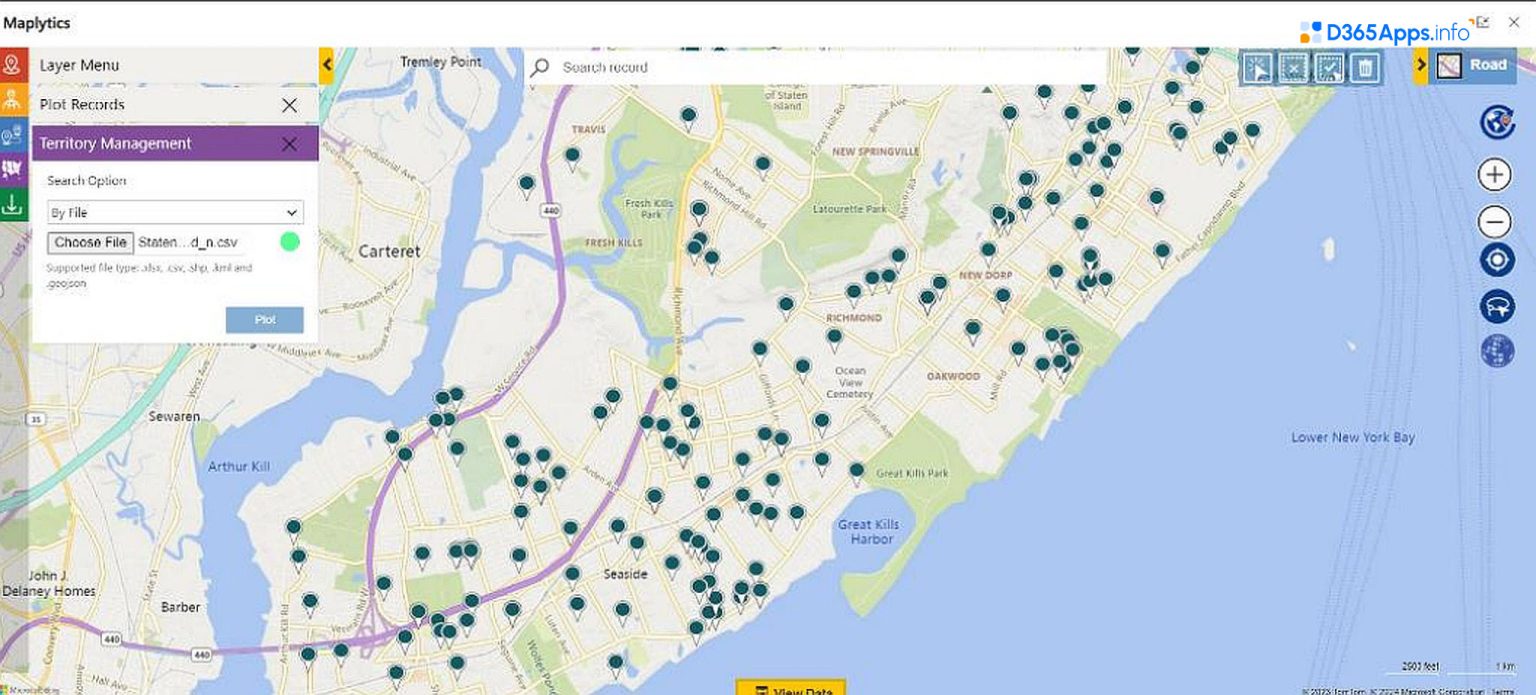Click the Maplytics title in the top bar

[36, 22]
